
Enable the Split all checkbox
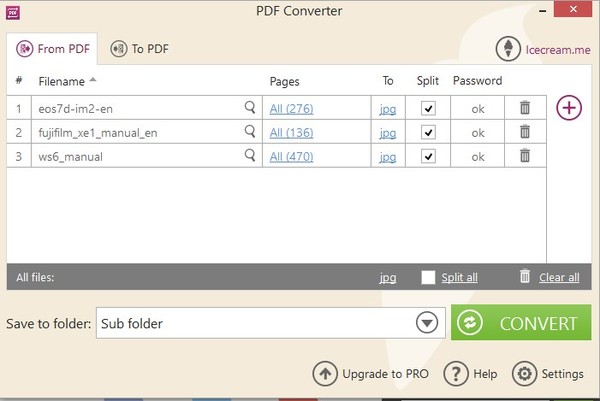pyautogui.click(x=429, y=277)
